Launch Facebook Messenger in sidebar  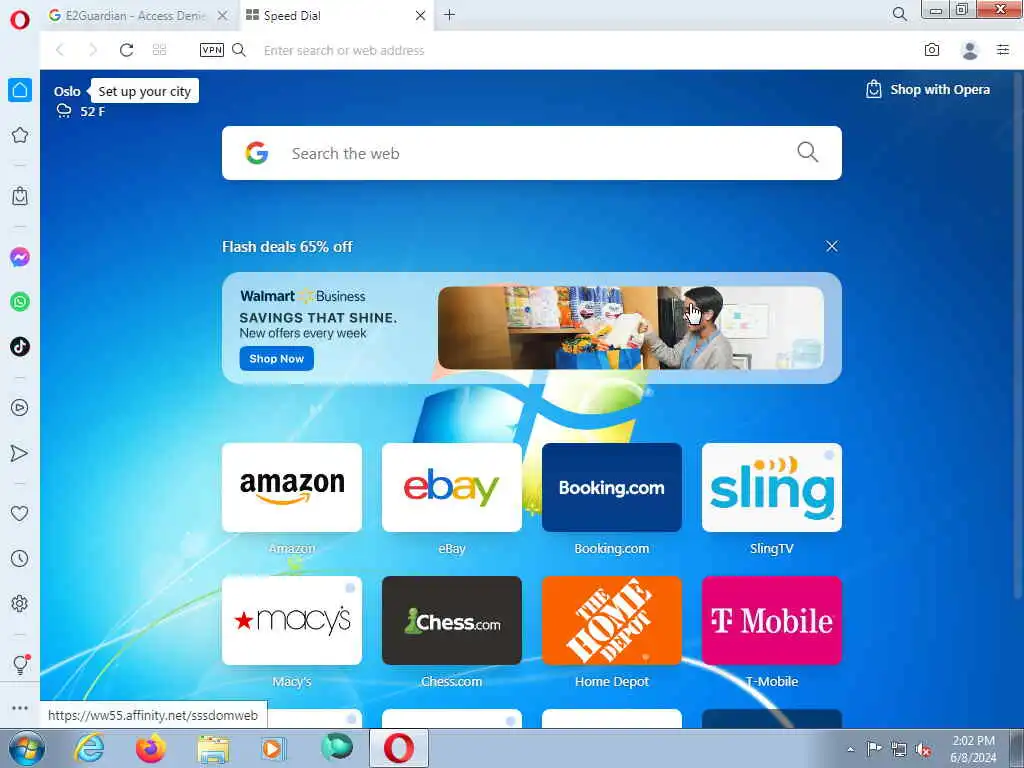tap(20, 257)
